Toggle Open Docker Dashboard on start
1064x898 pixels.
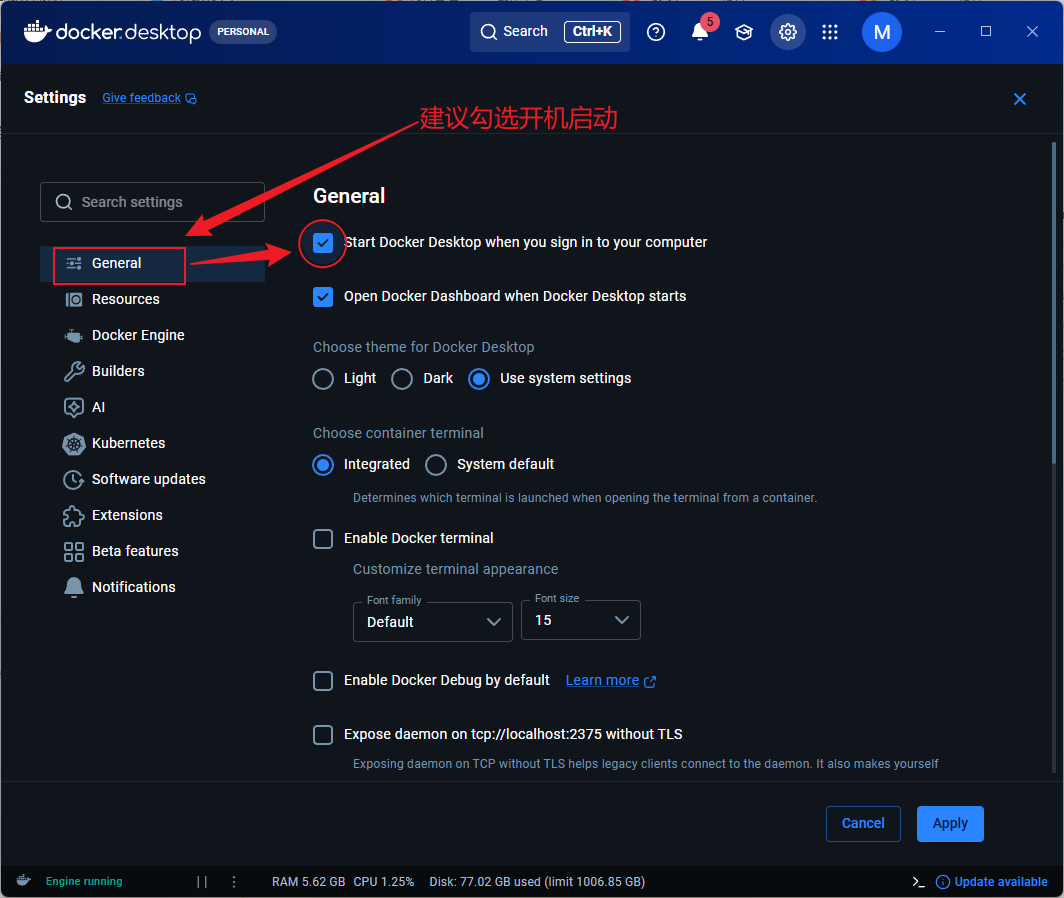323,297
